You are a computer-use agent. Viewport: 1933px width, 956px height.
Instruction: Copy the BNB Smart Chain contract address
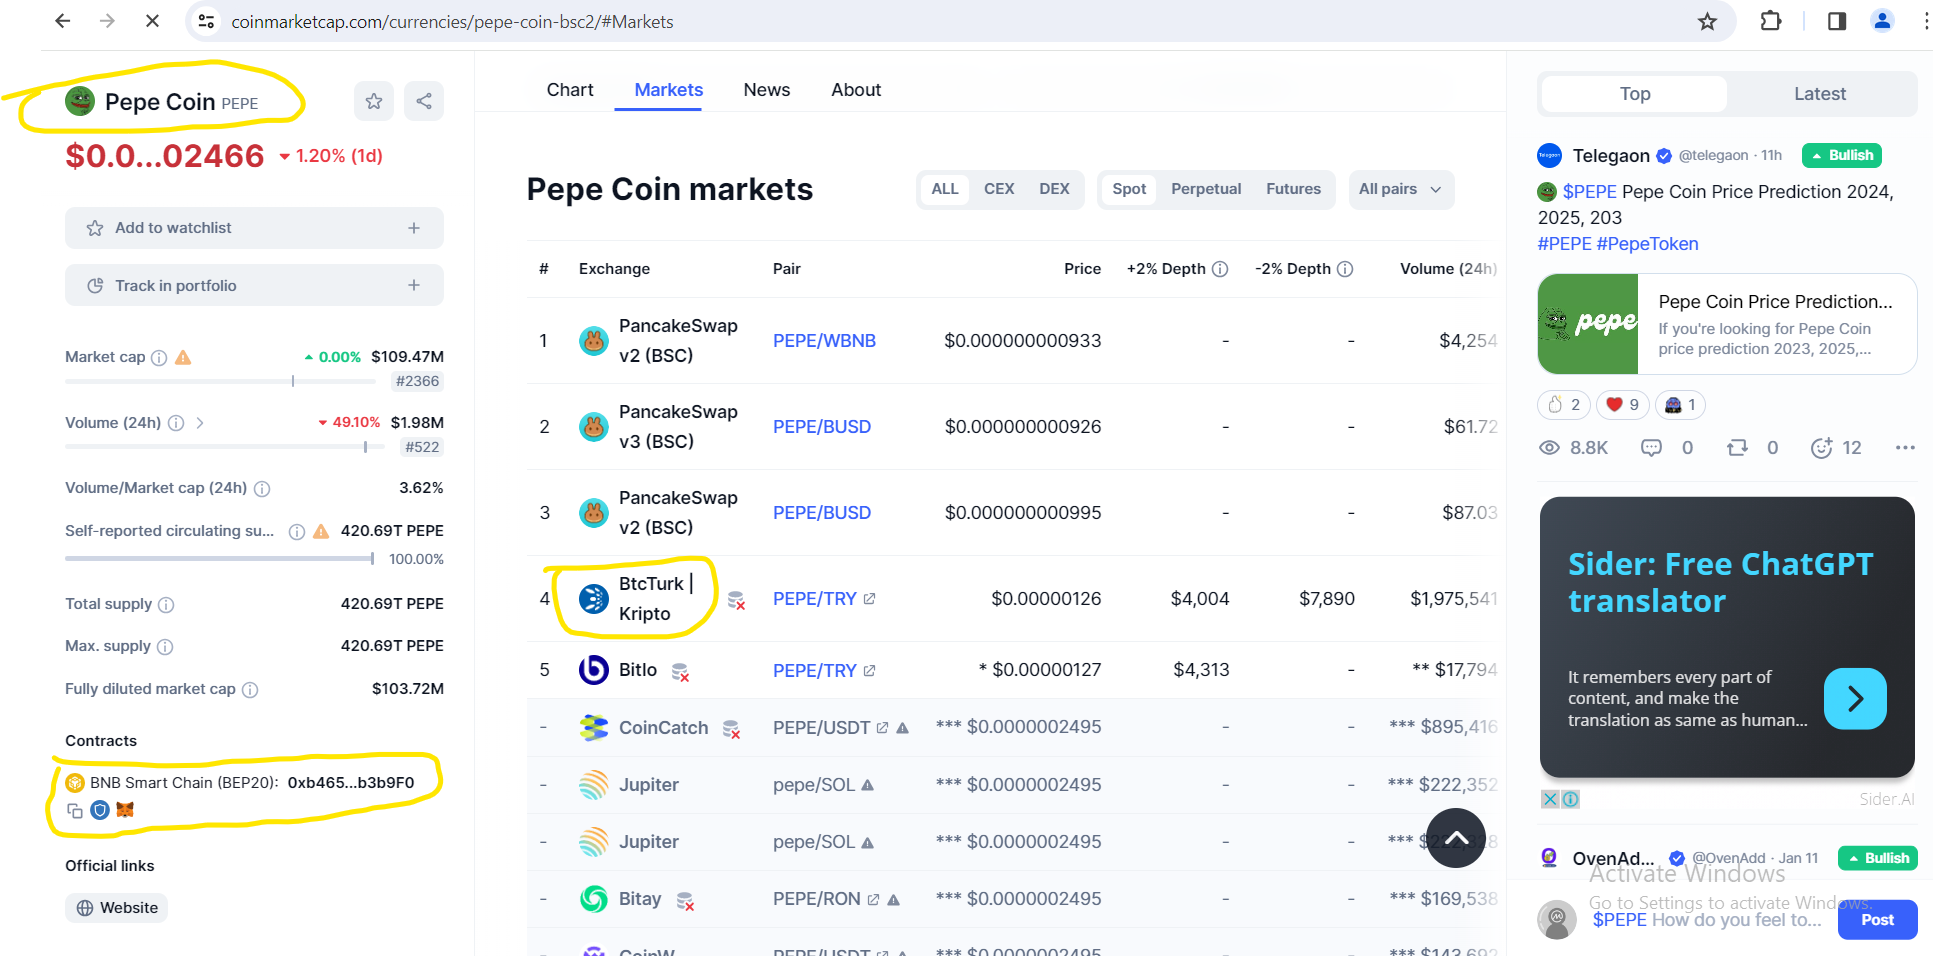(75, 810)
